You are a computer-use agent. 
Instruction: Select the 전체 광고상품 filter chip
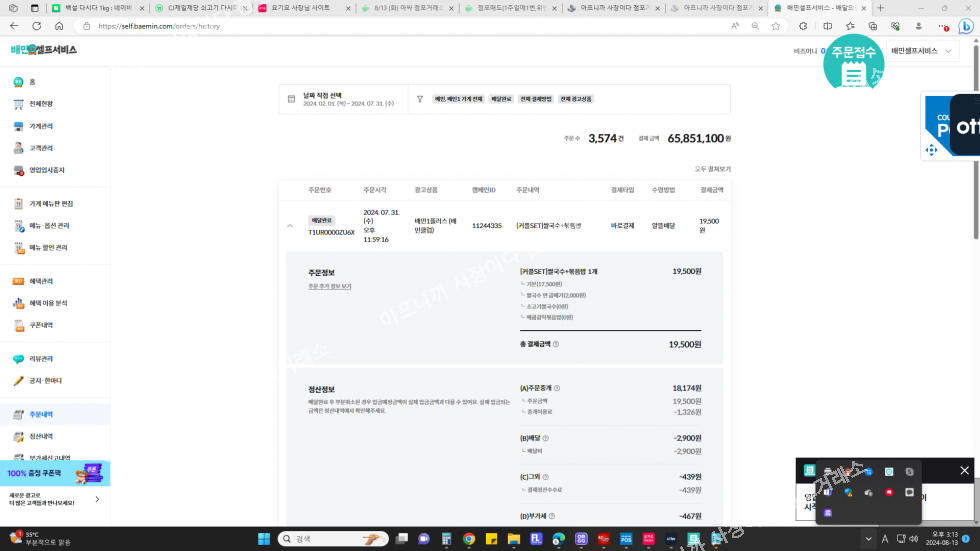[576, 99]
